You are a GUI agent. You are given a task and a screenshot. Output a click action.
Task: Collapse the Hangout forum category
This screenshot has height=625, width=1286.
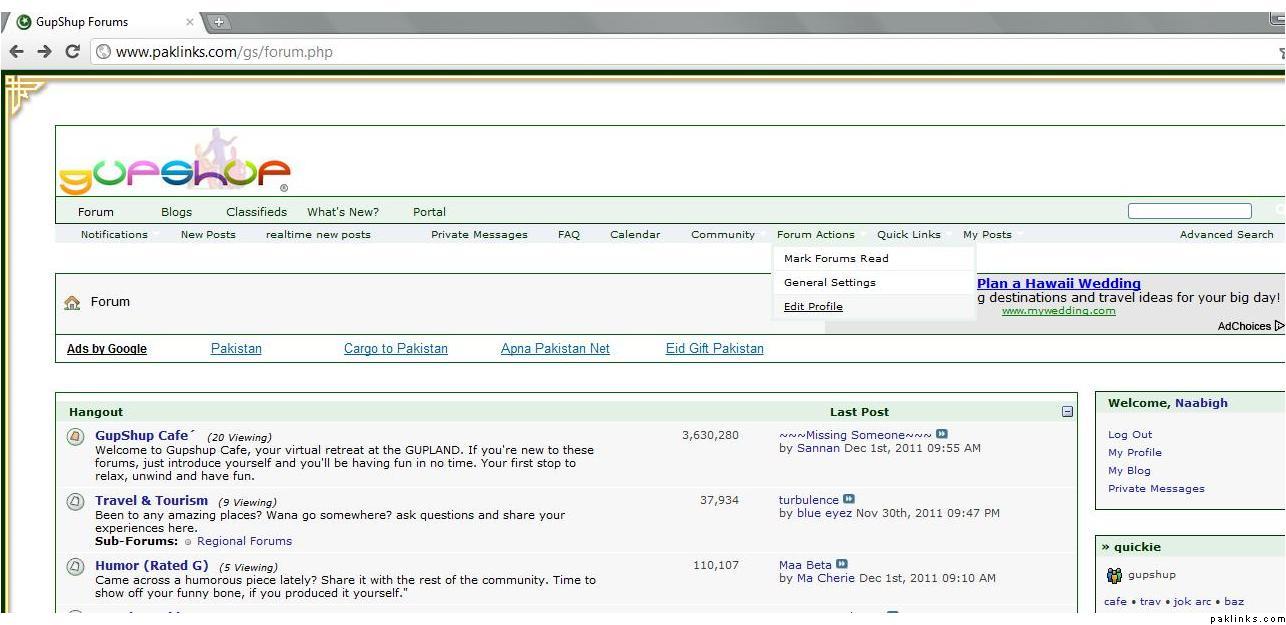(1067, 412)
